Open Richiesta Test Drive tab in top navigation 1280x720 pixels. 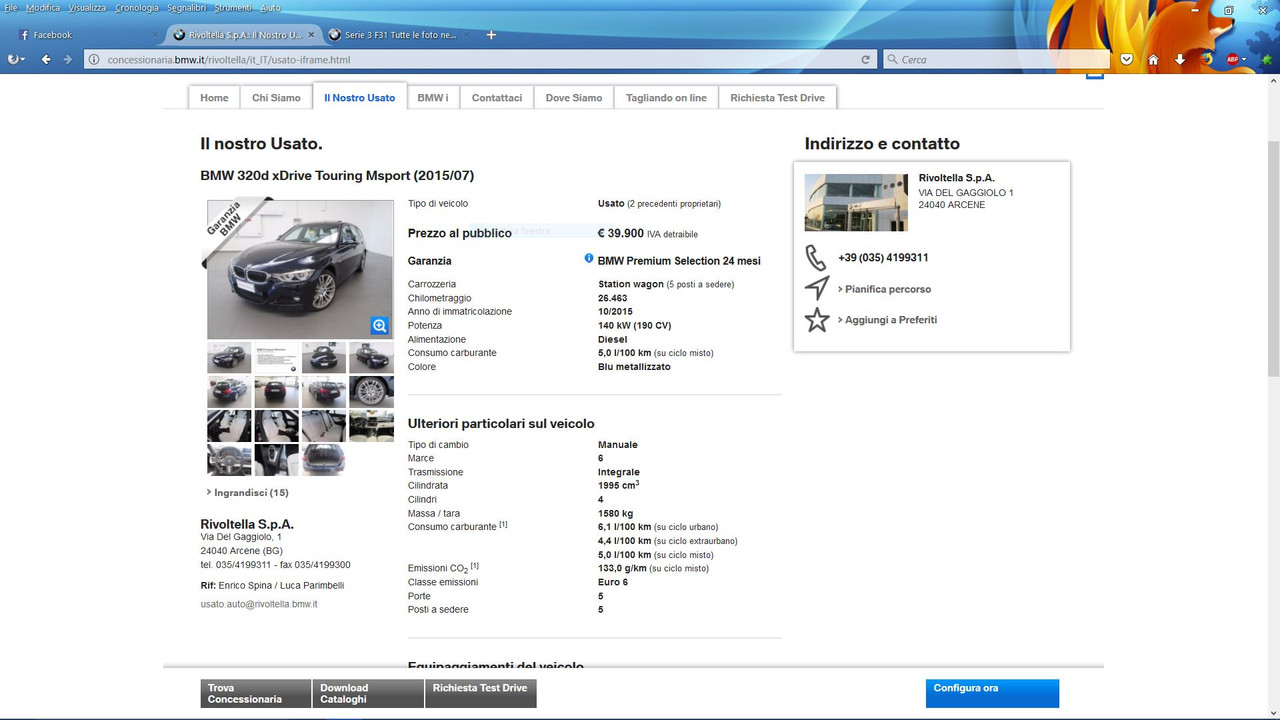click(778, 97)
